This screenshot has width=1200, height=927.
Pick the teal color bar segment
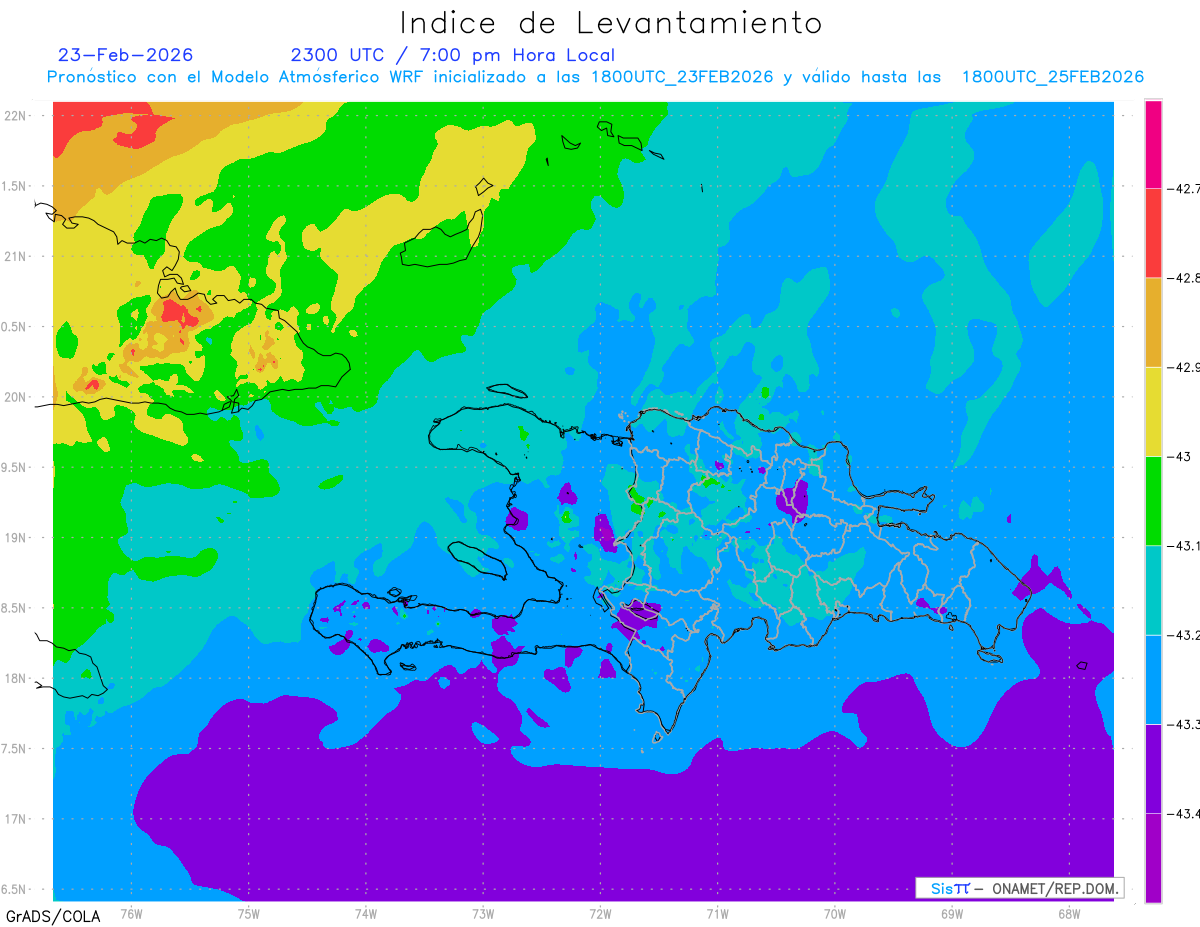(1153, 590)
